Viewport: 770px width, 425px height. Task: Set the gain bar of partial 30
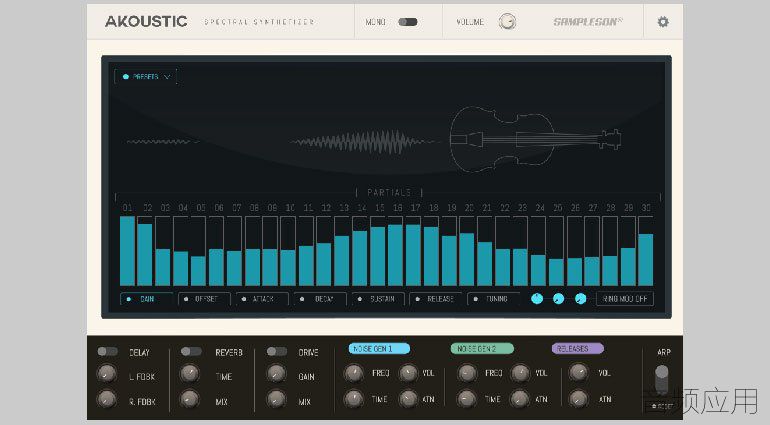pos(646,251)
